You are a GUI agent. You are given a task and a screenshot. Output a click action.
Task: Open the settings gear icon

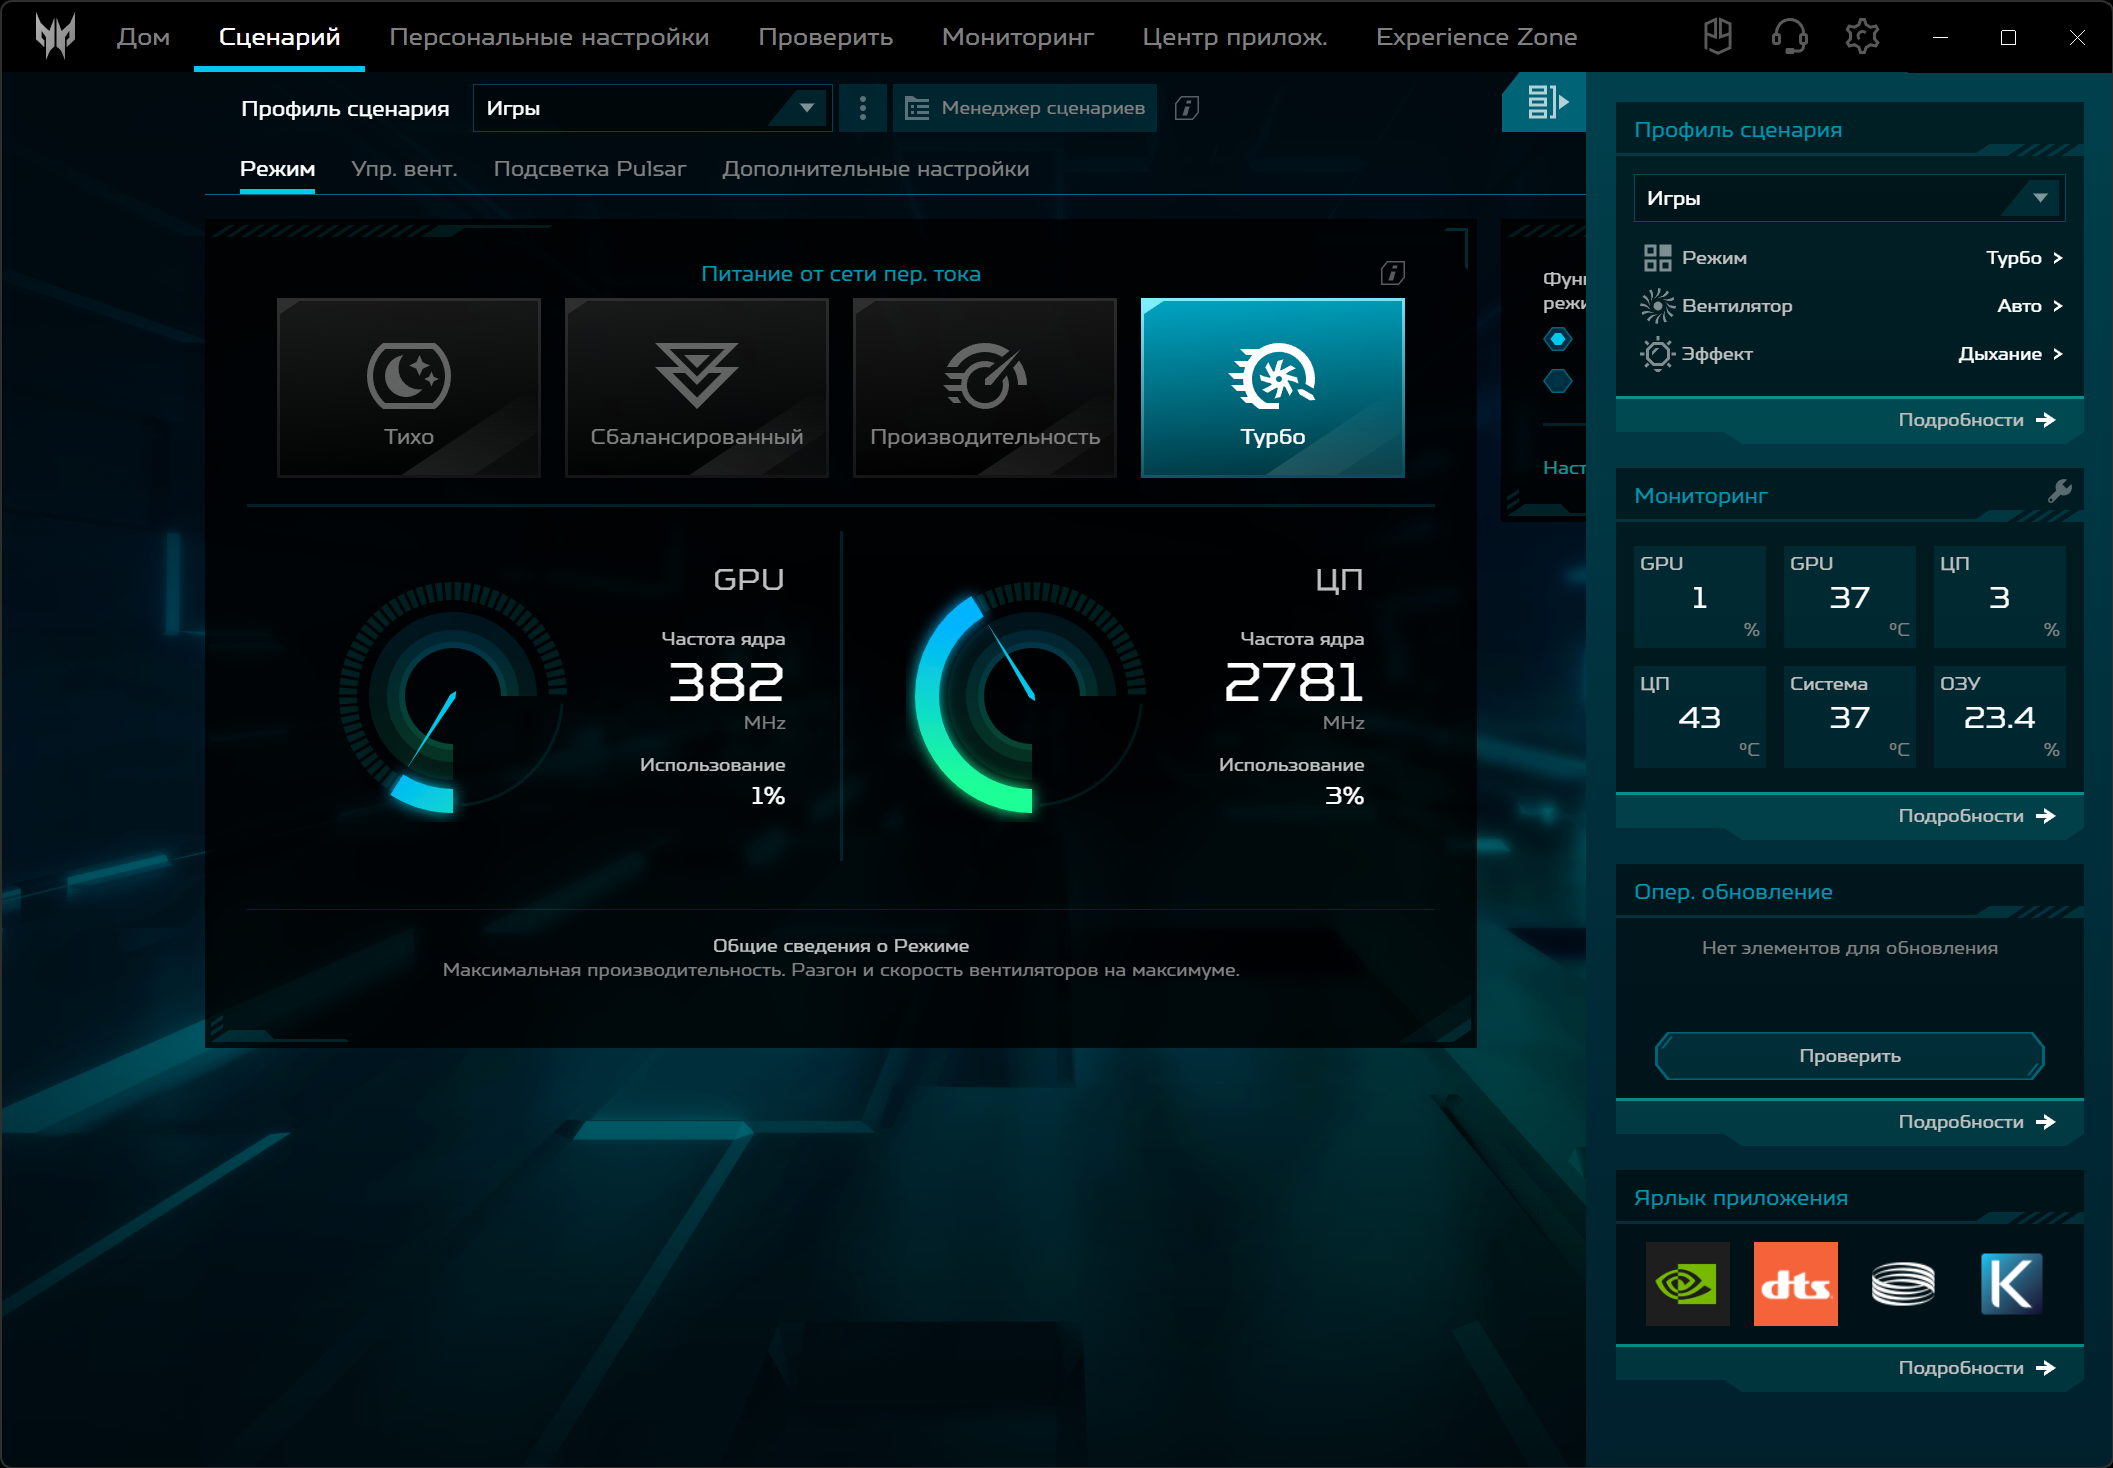1861,37
